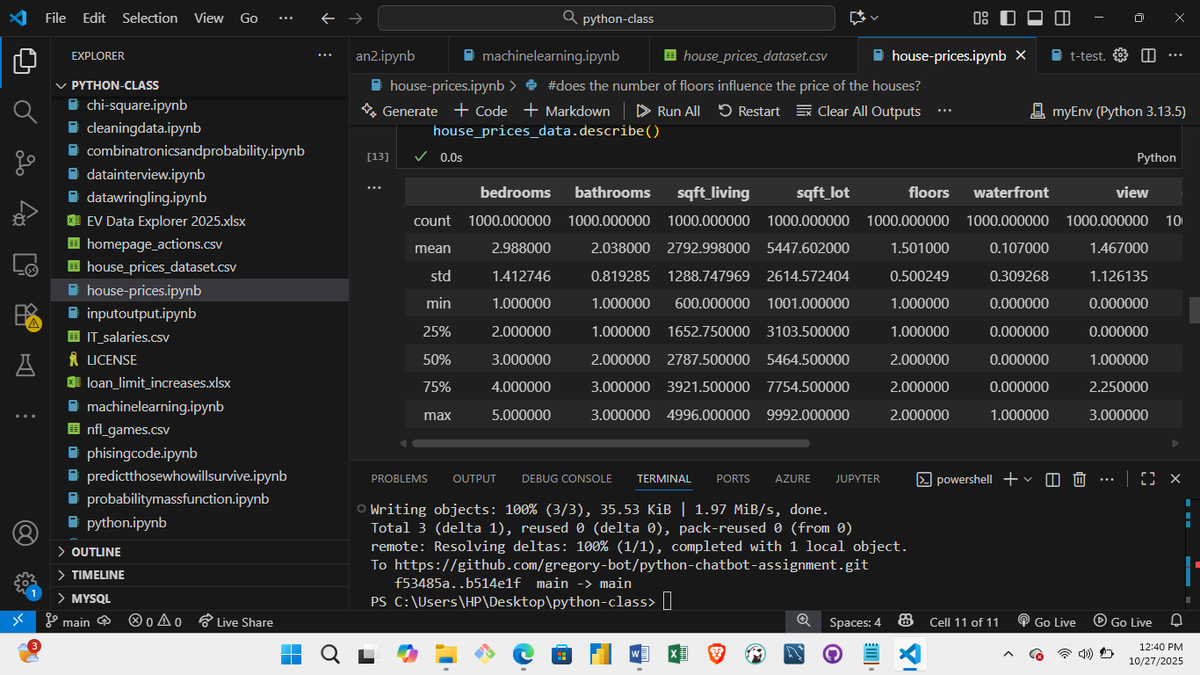Split the terminal panel
Screen dimensions: 1200x675
1053,479
